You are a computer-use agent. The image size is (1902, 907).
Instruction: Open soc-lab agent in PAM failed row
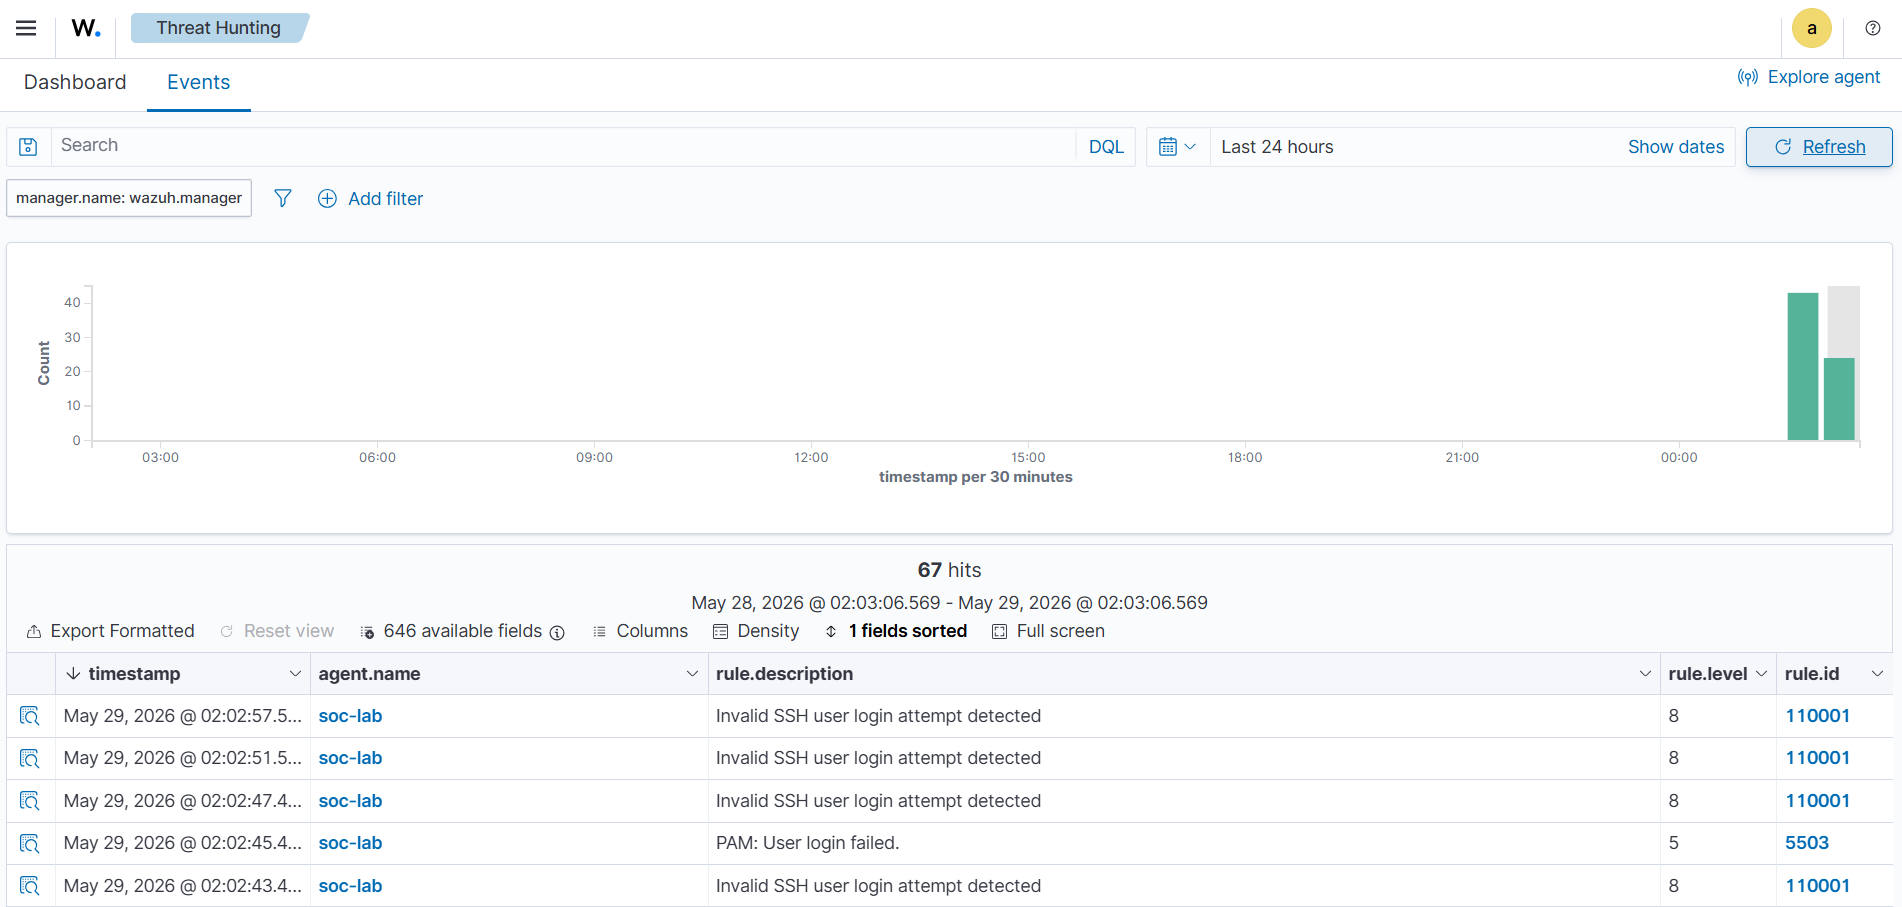coord(350,843)
